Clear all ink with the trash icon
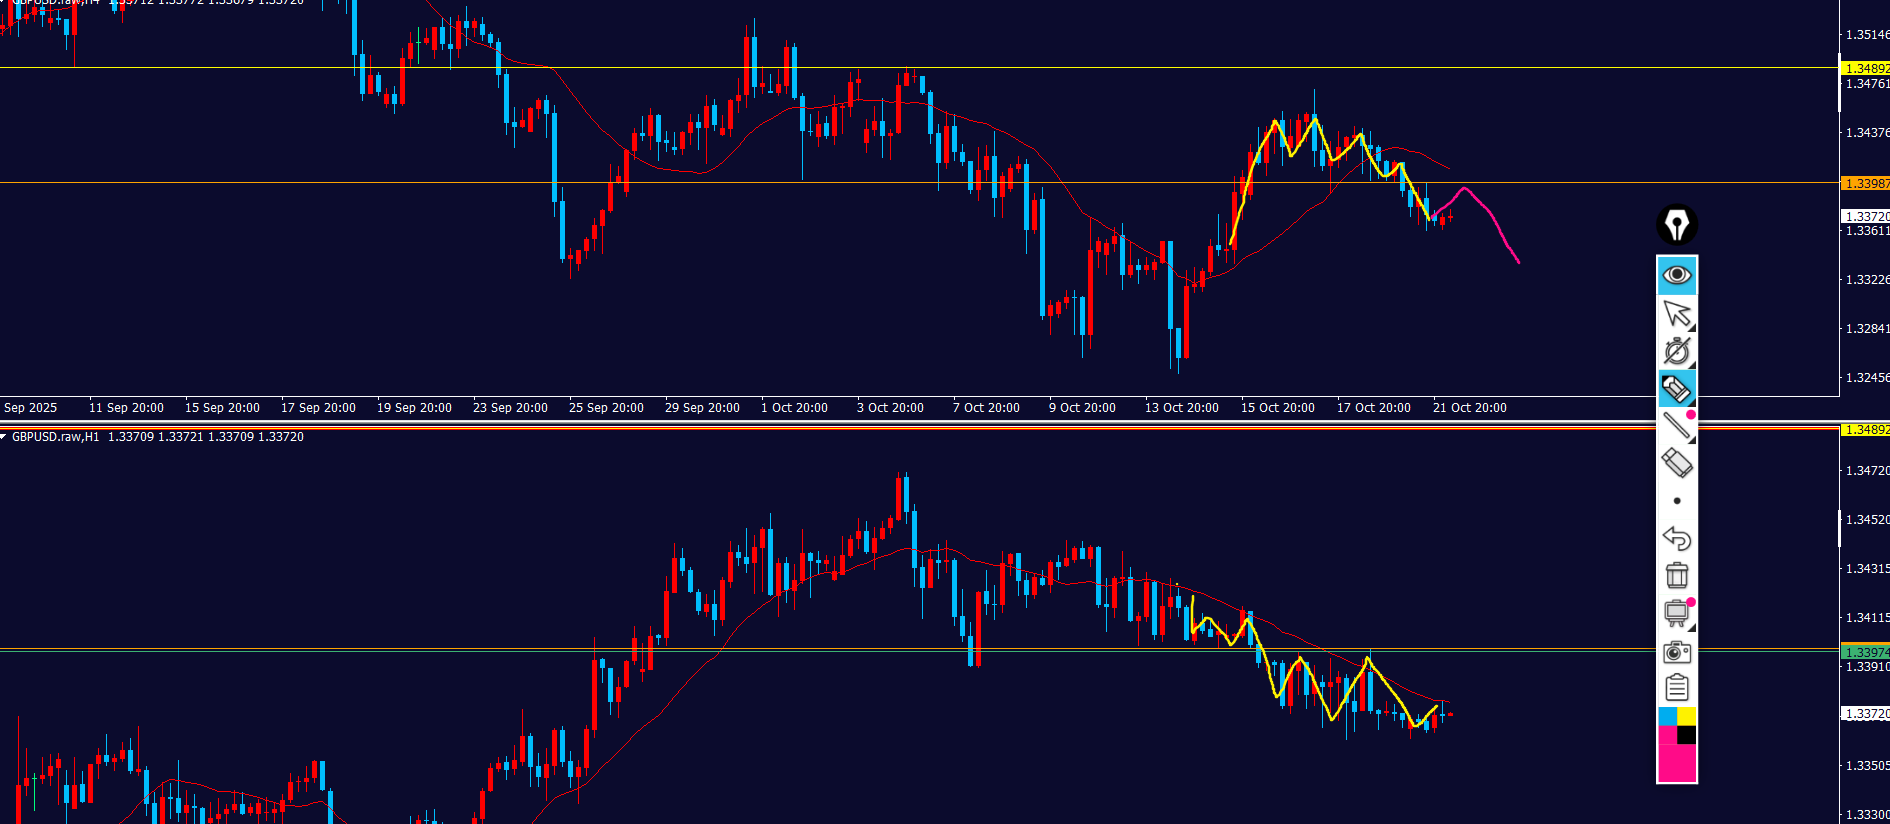The image size is (1890, 824). 1677,576
